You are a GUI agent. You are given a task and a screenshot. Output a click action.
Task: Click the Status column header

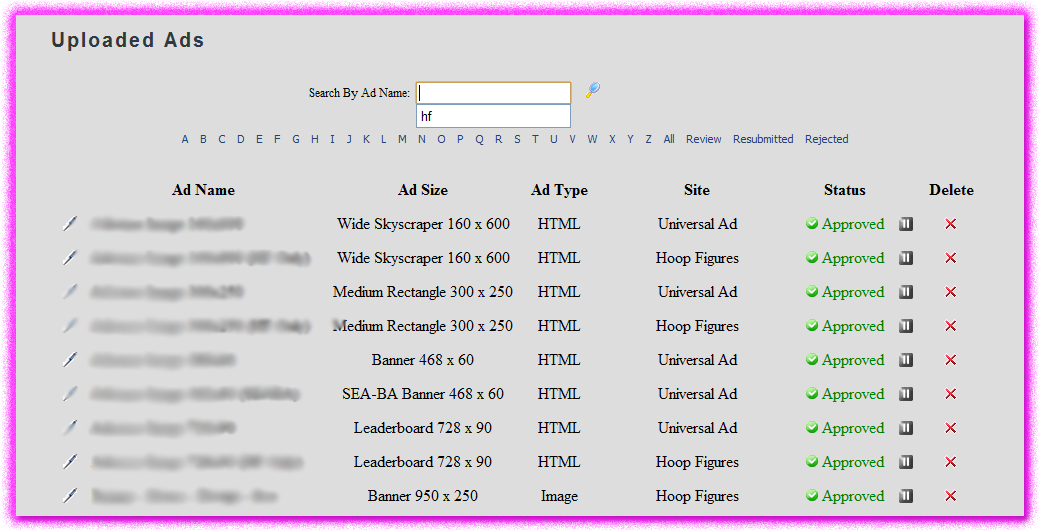click(845, 190)
